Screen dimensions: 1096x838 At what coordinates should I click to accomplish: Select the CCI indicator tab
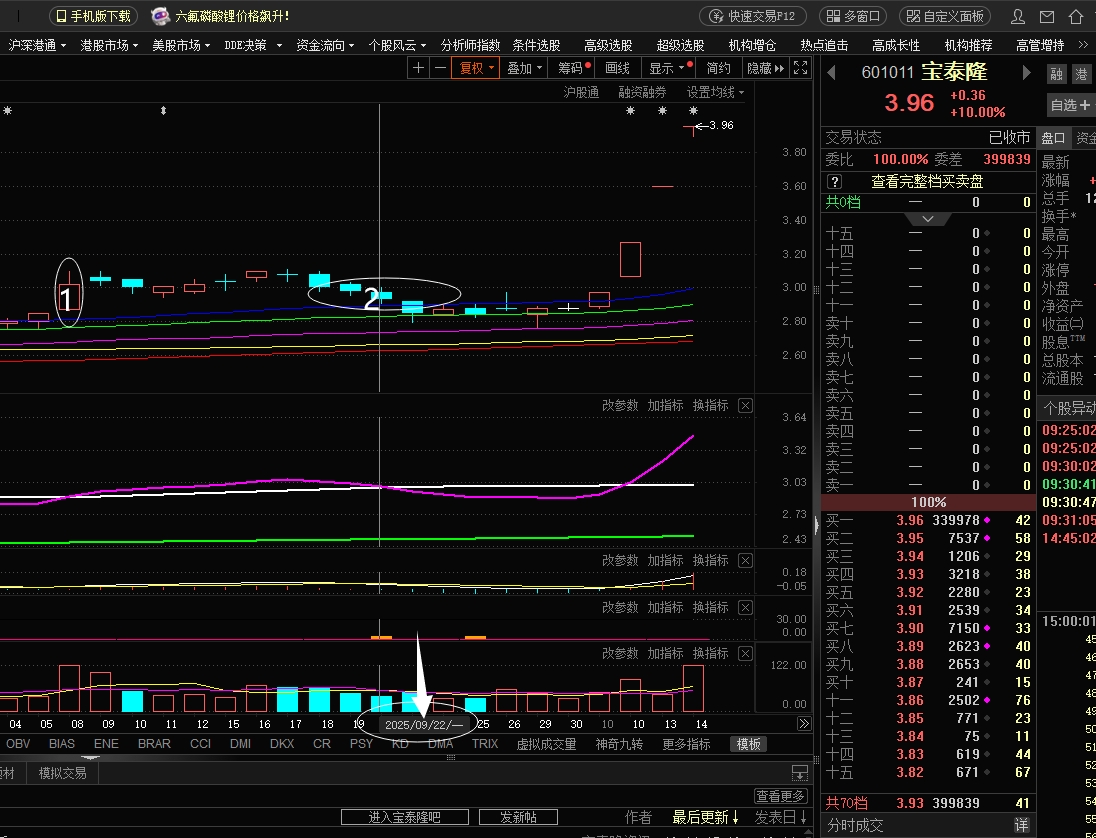coord(201,744)
